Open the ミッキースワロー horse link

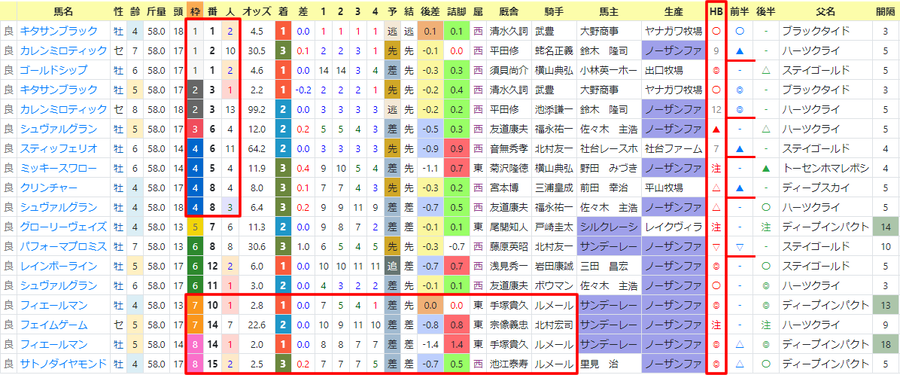(x=58, y=168)
